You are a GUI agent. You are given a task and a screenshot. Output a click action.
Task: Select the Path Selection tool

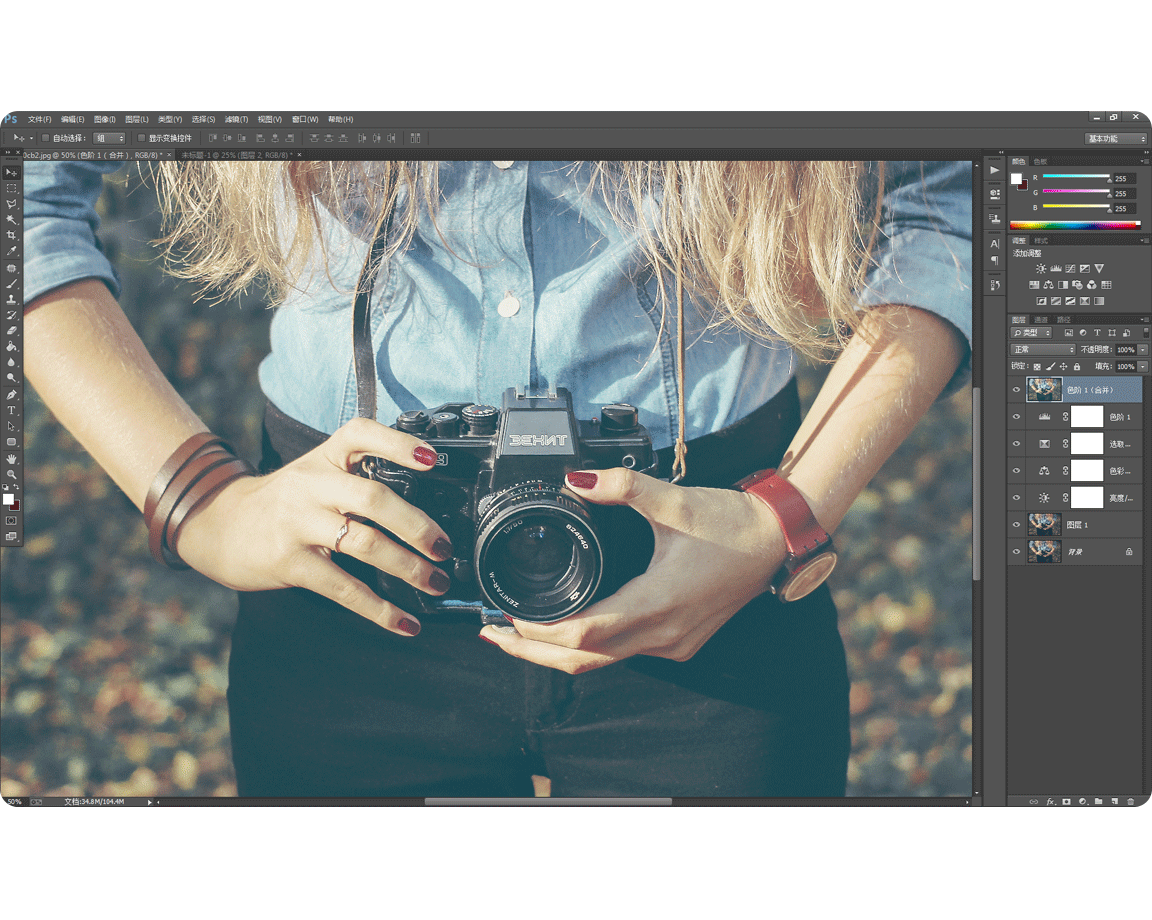11,426
